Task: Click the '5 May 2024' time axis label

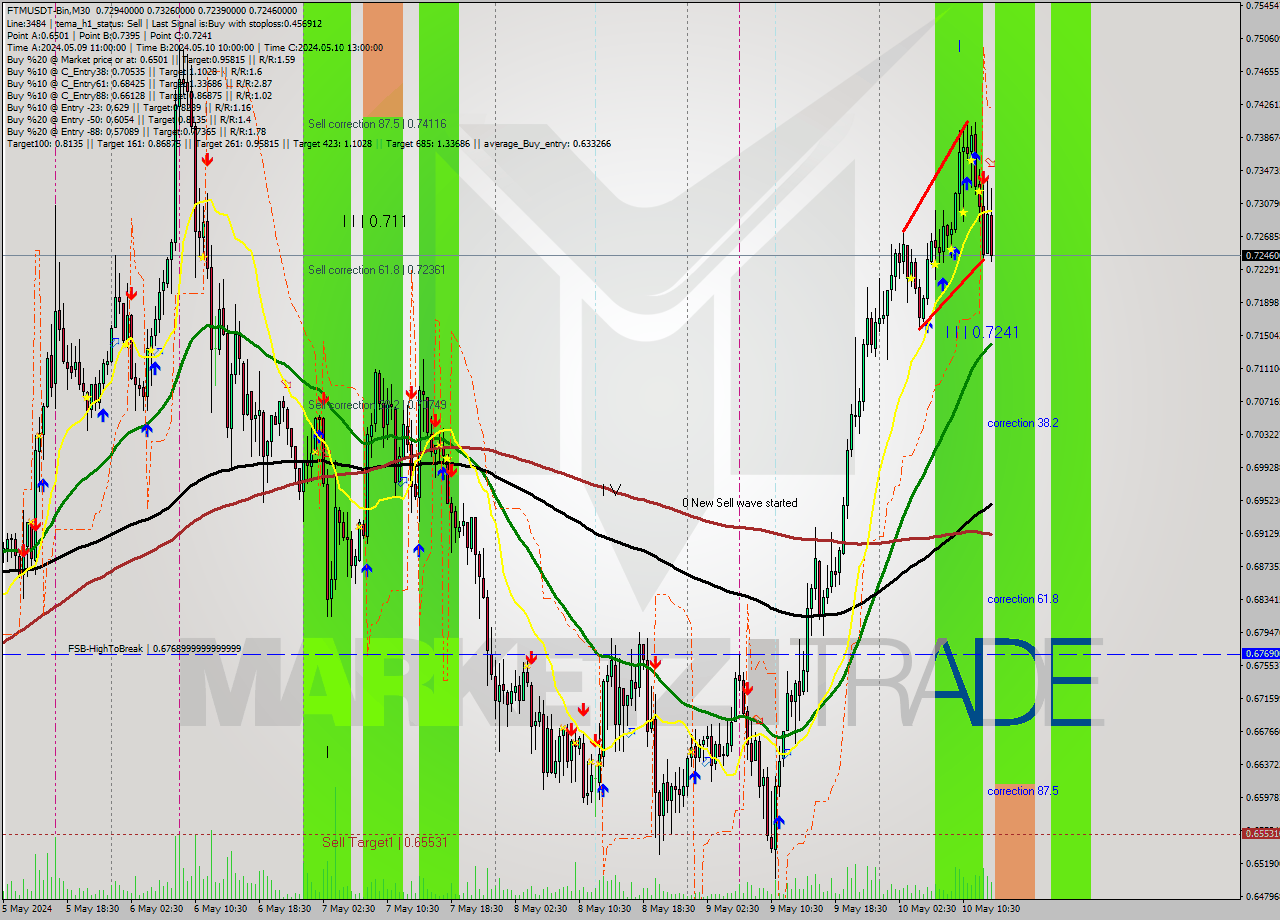Action: (27, 909)
